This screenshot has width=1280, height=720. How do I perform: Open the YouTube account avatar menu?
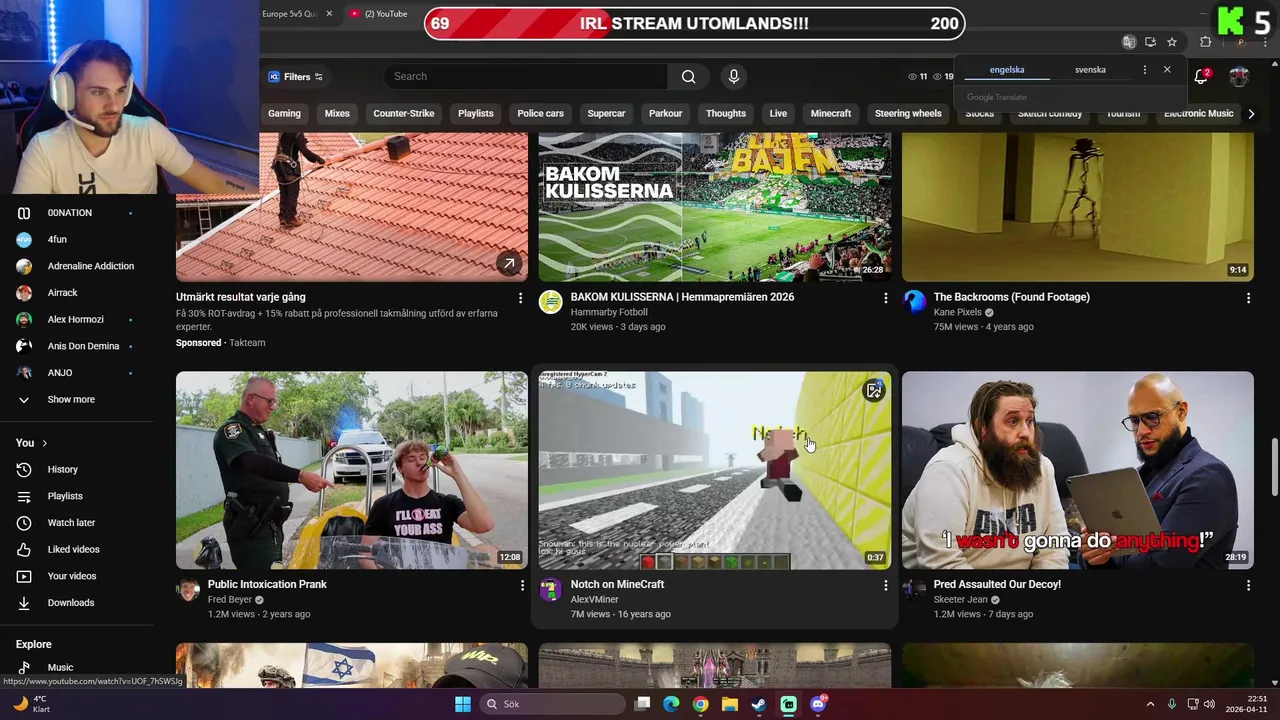(x=1239, y=77)
